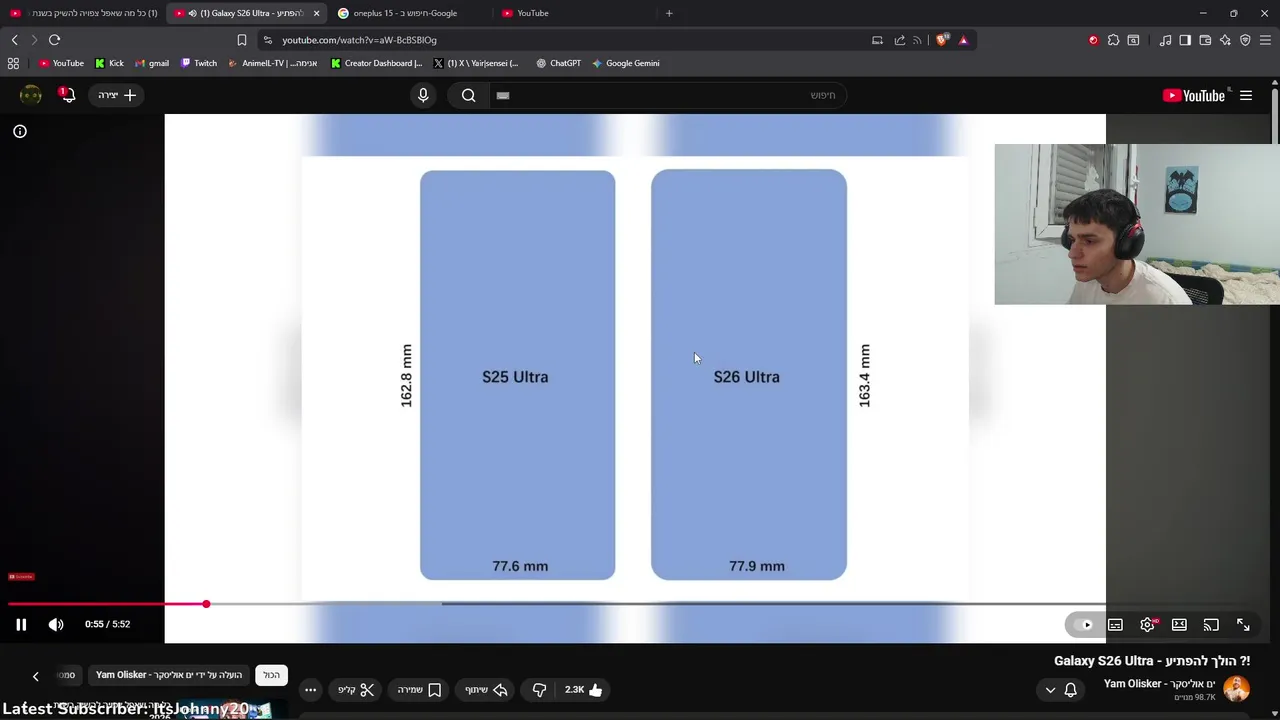
Task: Cast the video to a TV
Action: pos(1211,625)
